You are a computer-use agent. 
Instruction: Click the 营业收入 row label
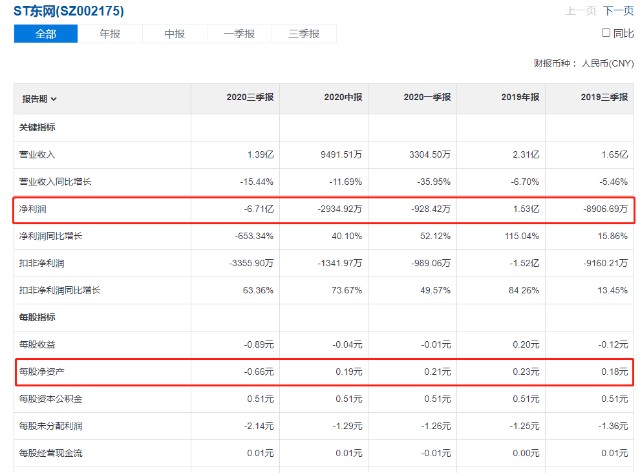[37, 155]
